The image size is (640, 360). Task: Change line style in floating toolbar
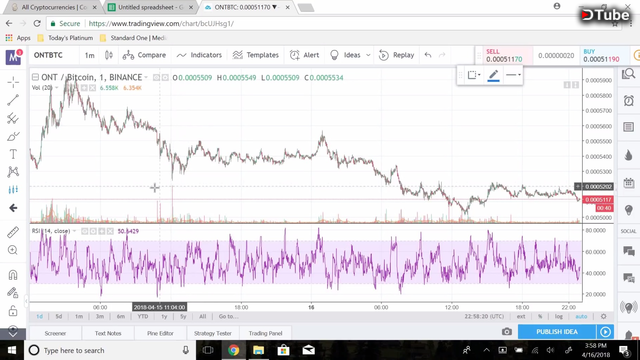click(x=513, y=75)
